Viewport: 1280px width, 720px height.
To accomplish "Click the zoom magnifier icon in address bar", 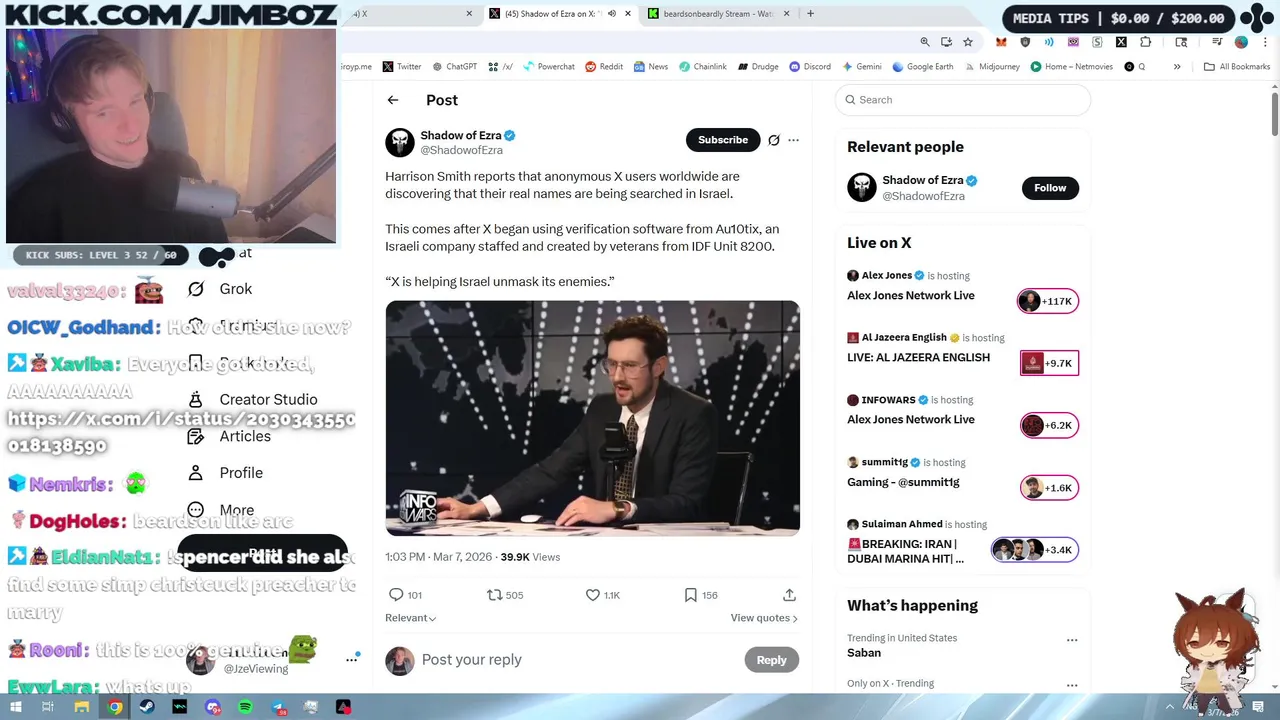I will point(925,42).
